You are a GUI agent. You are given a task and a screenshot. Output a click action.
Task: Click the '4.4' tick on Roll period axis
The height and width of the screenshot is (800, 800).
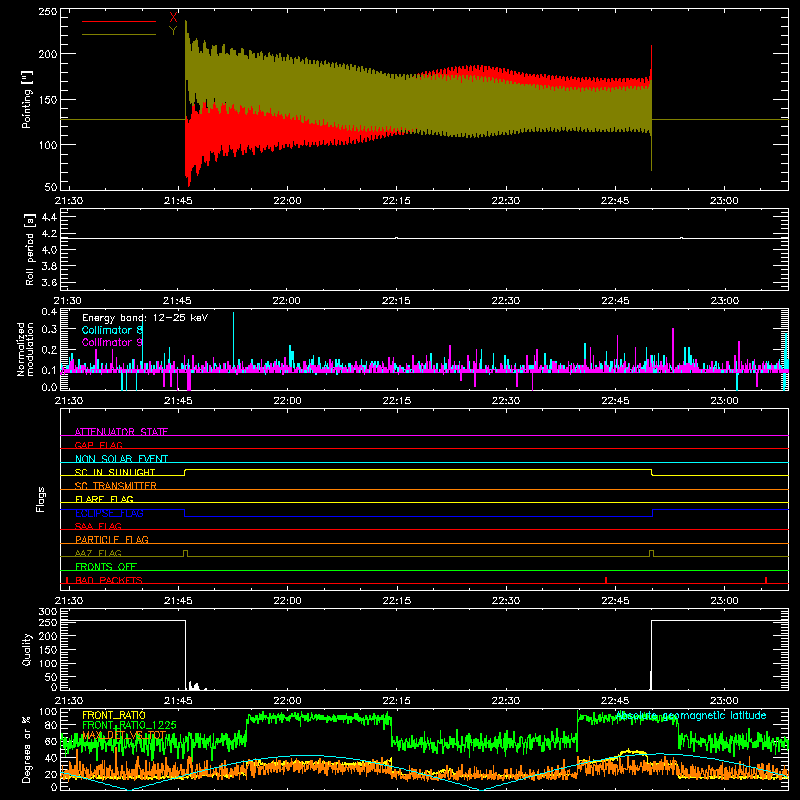point(49,217)
